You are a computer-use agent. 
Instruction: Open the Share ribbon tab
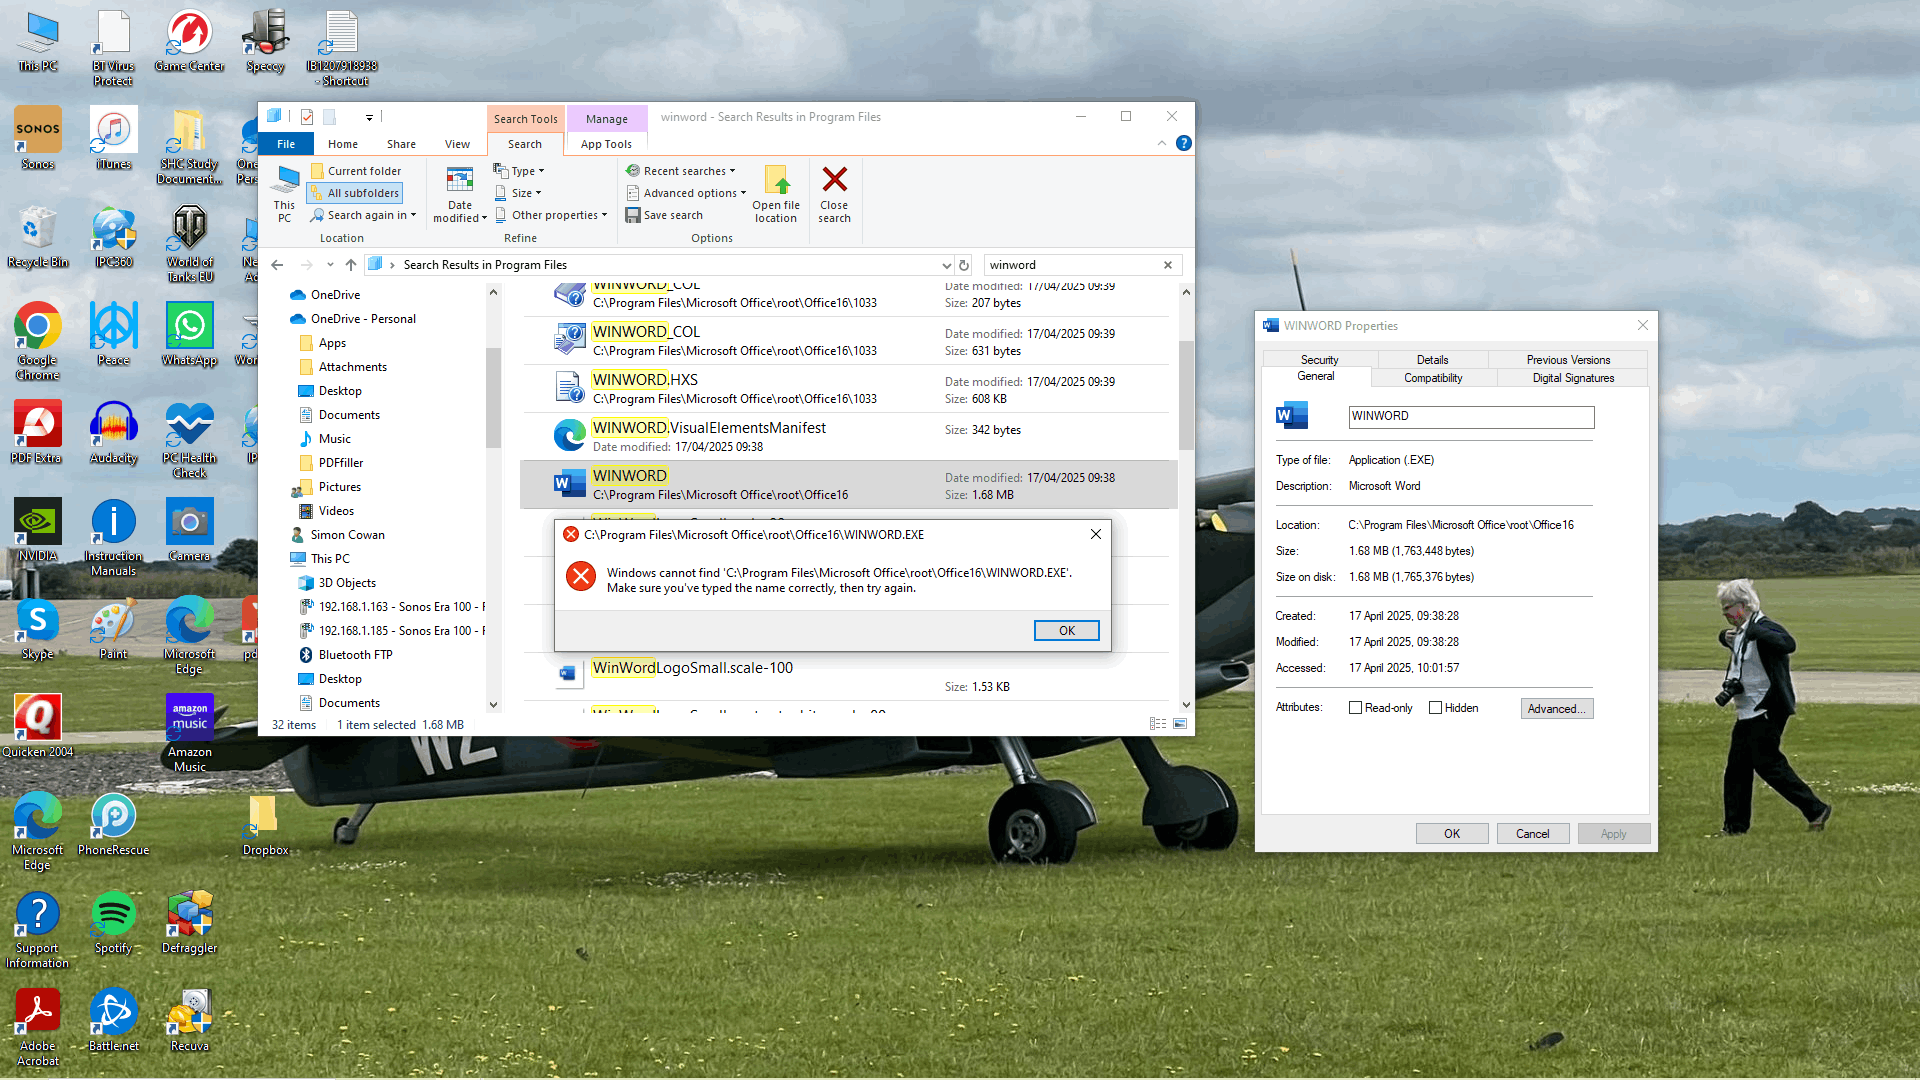point(401,143)
